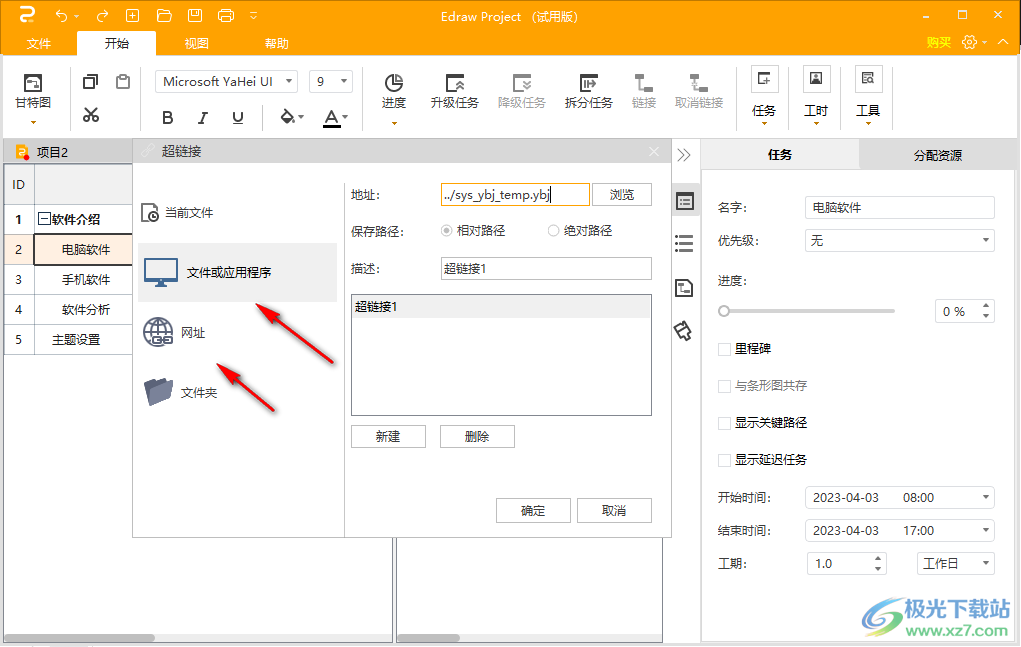1021x647 pixels.
Task: Click Downgrade Task (降级任务) icon
Action: (522, 90)
